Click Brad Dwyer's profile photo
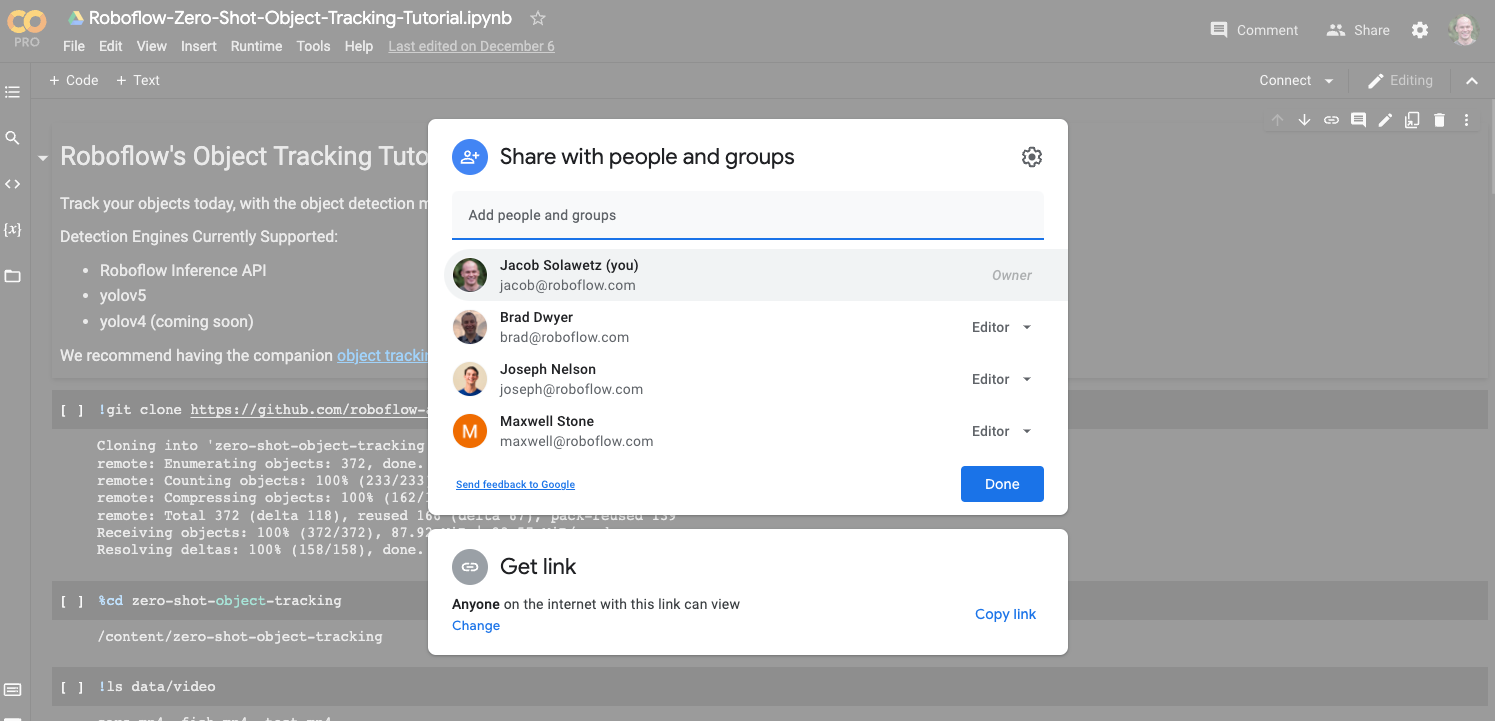 [x=469, y=327]
